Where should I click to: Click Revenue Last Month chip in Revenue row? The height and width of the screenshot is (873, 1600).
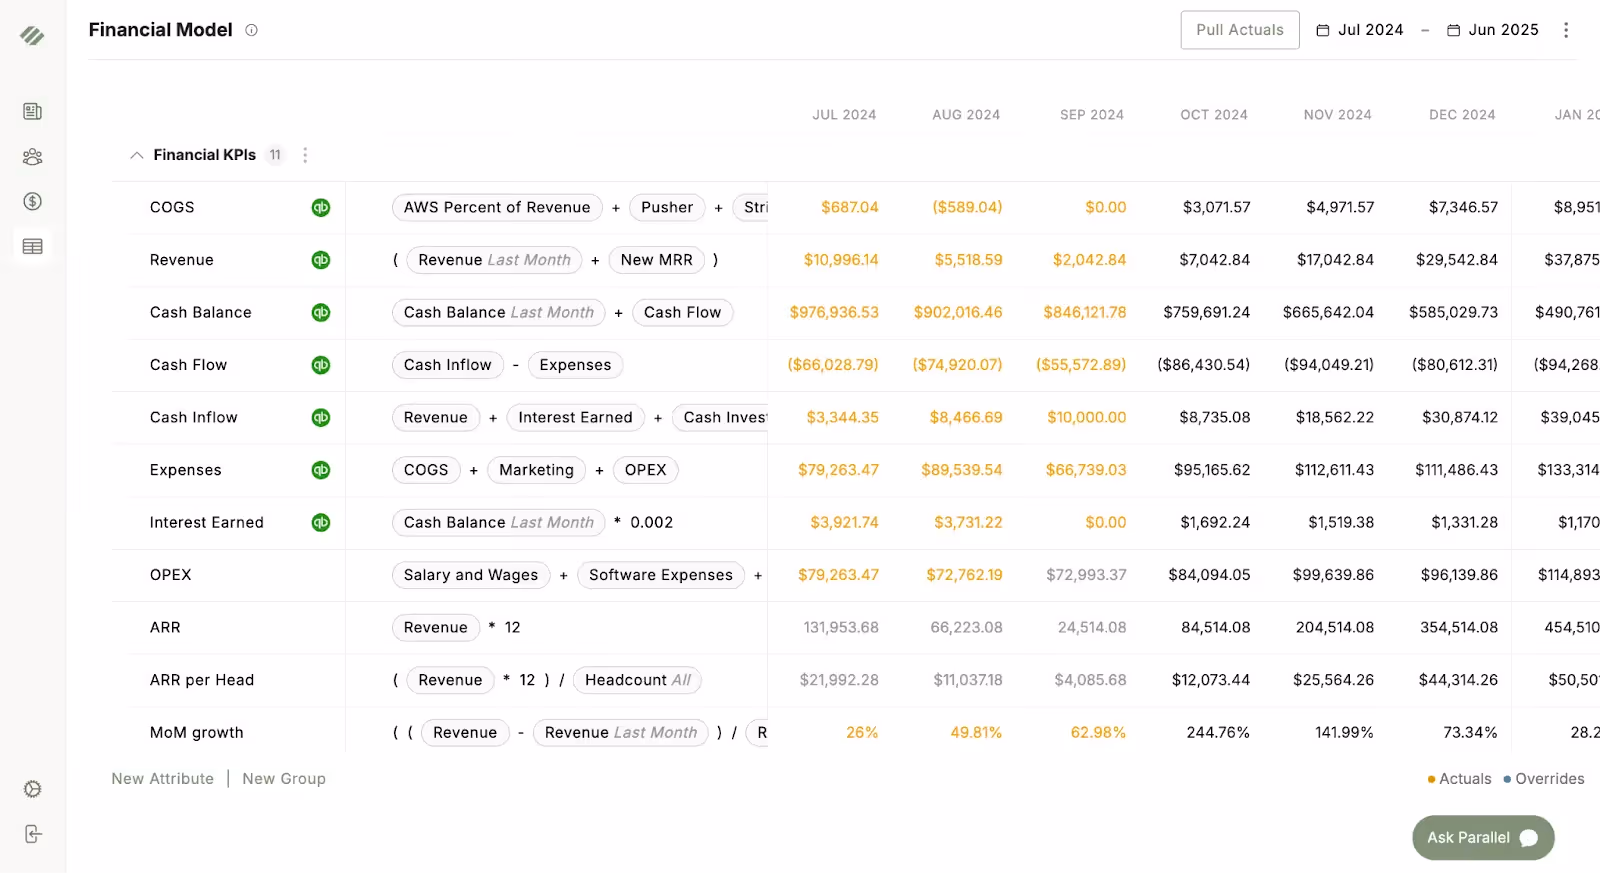(494, 260)
